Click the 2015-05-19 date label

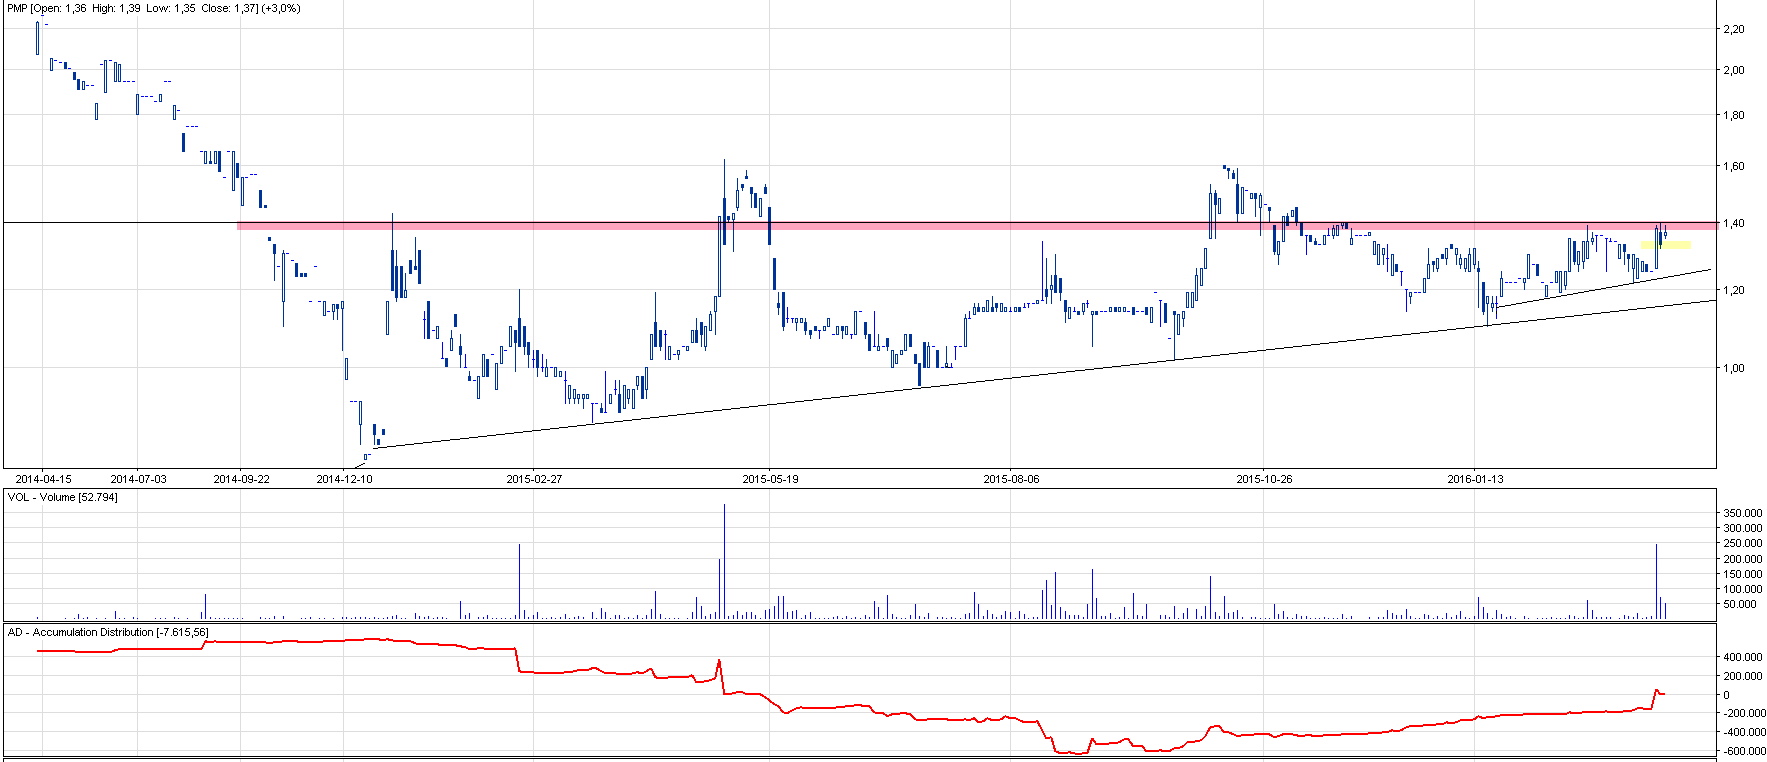[770, 479]
